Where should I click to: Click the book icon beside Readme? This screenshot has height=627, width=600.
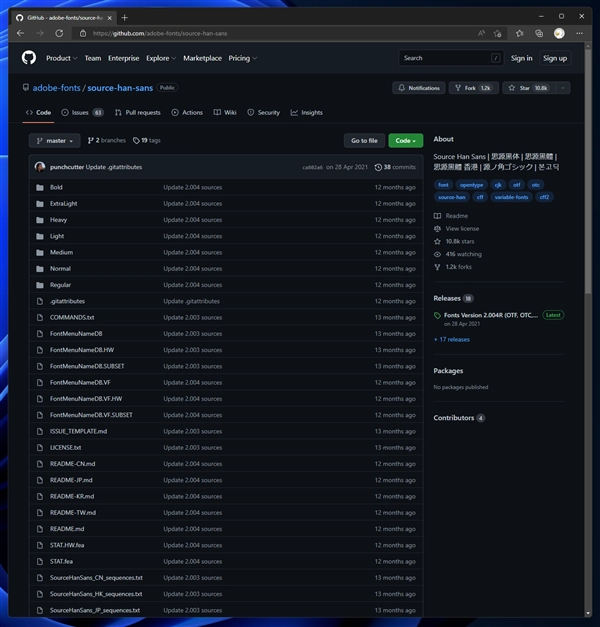coord(438,216)
